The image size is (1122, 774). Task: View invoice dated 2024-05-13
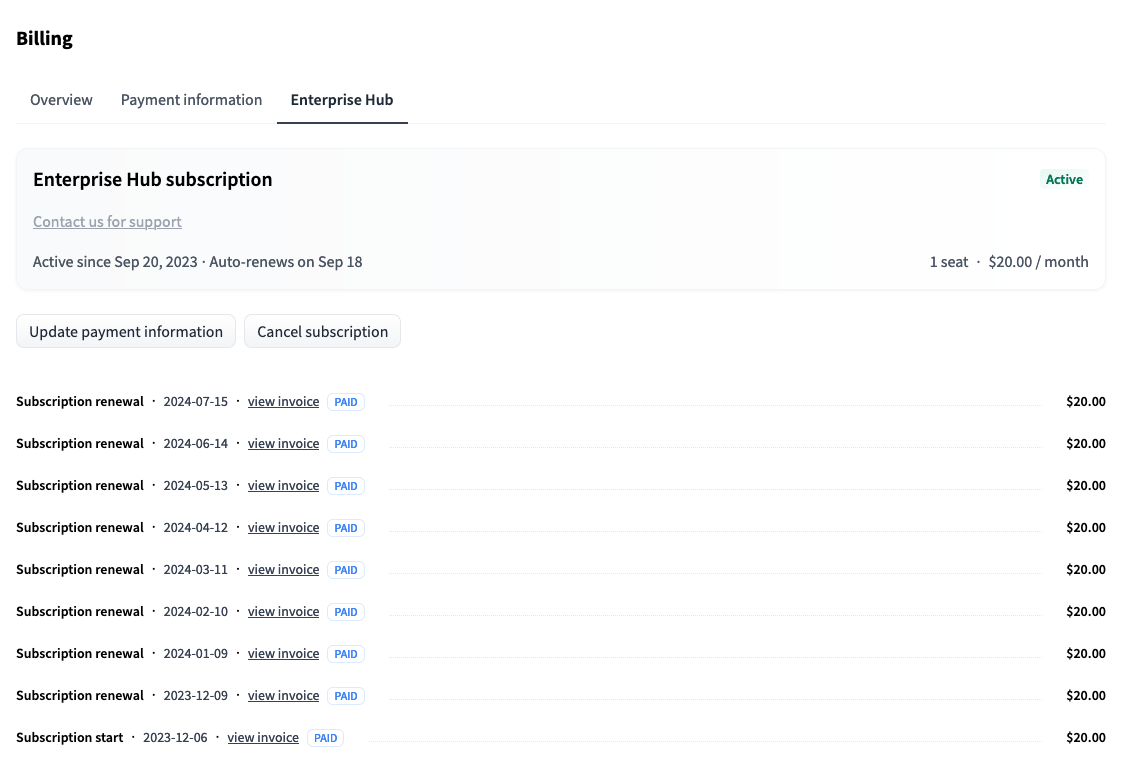(283, 486)
